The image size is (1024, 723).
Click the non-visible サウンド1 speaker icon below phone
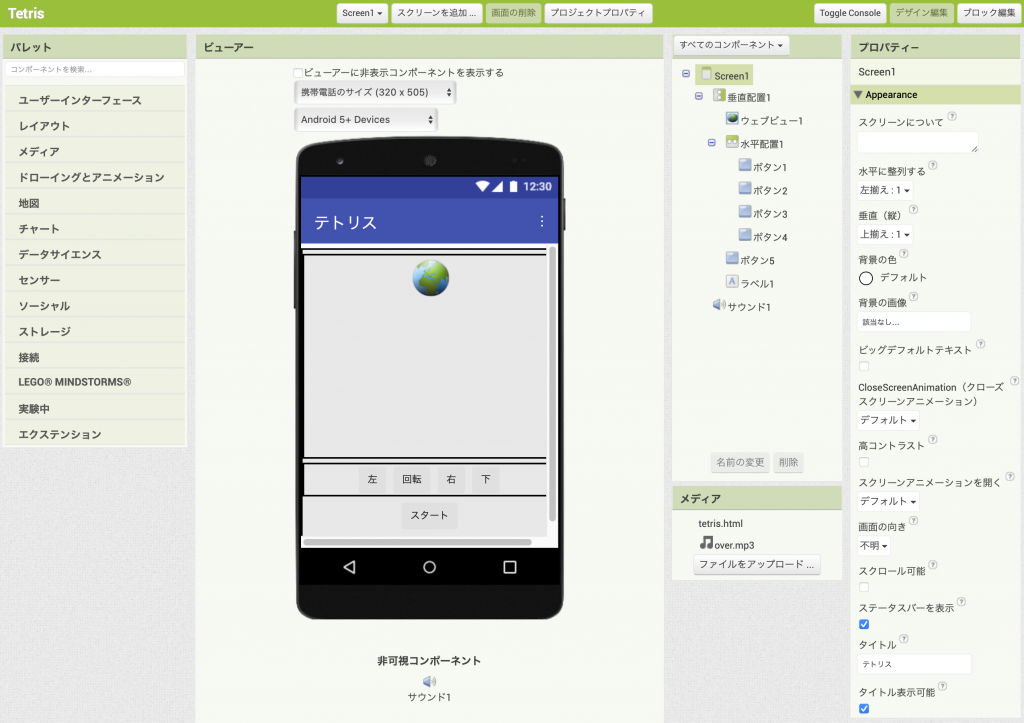429,681
